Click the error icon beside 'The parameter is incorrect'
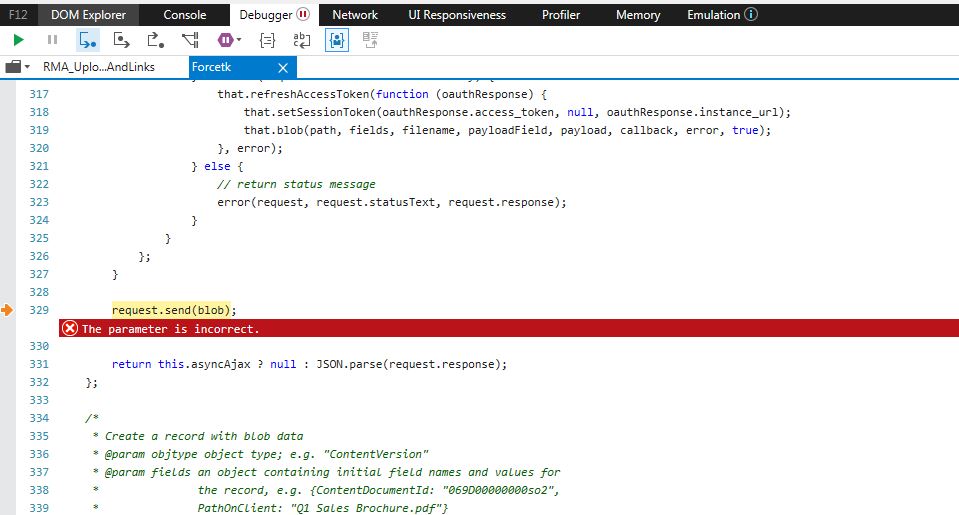 click(70, 329)
